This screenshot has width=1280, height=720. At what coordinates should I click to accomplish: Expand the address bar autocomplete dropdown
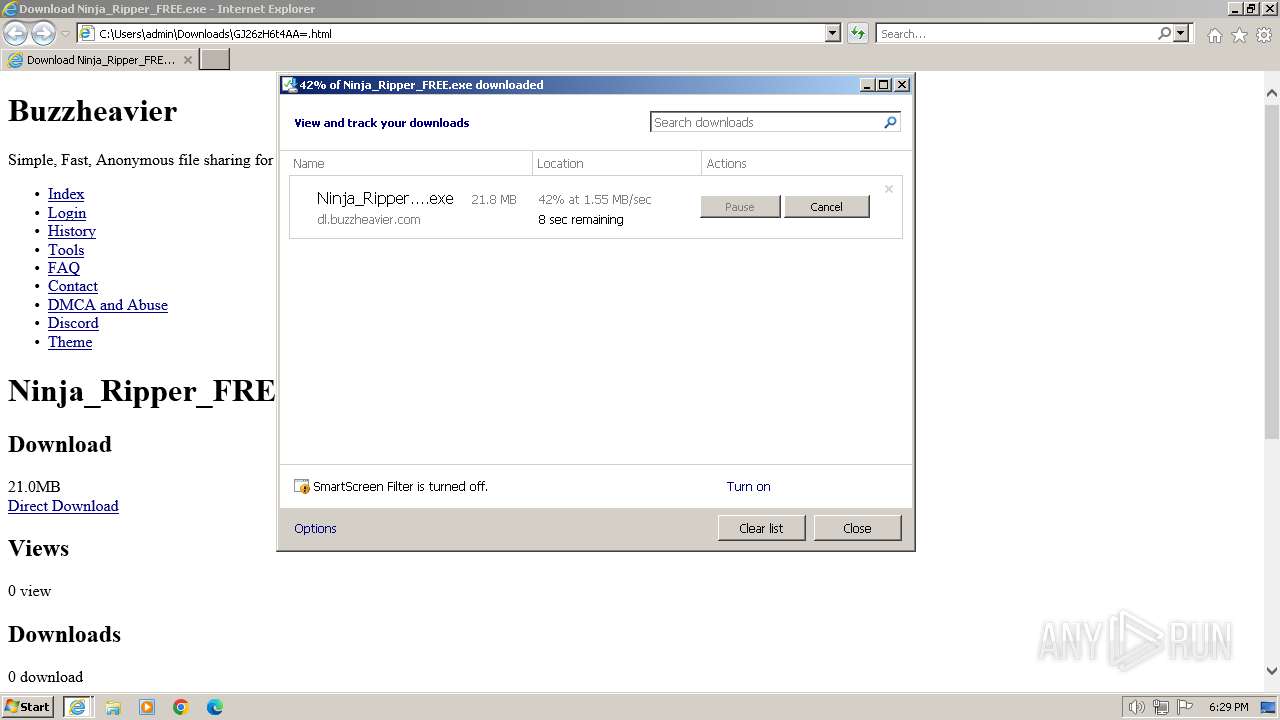pos(833,33)
